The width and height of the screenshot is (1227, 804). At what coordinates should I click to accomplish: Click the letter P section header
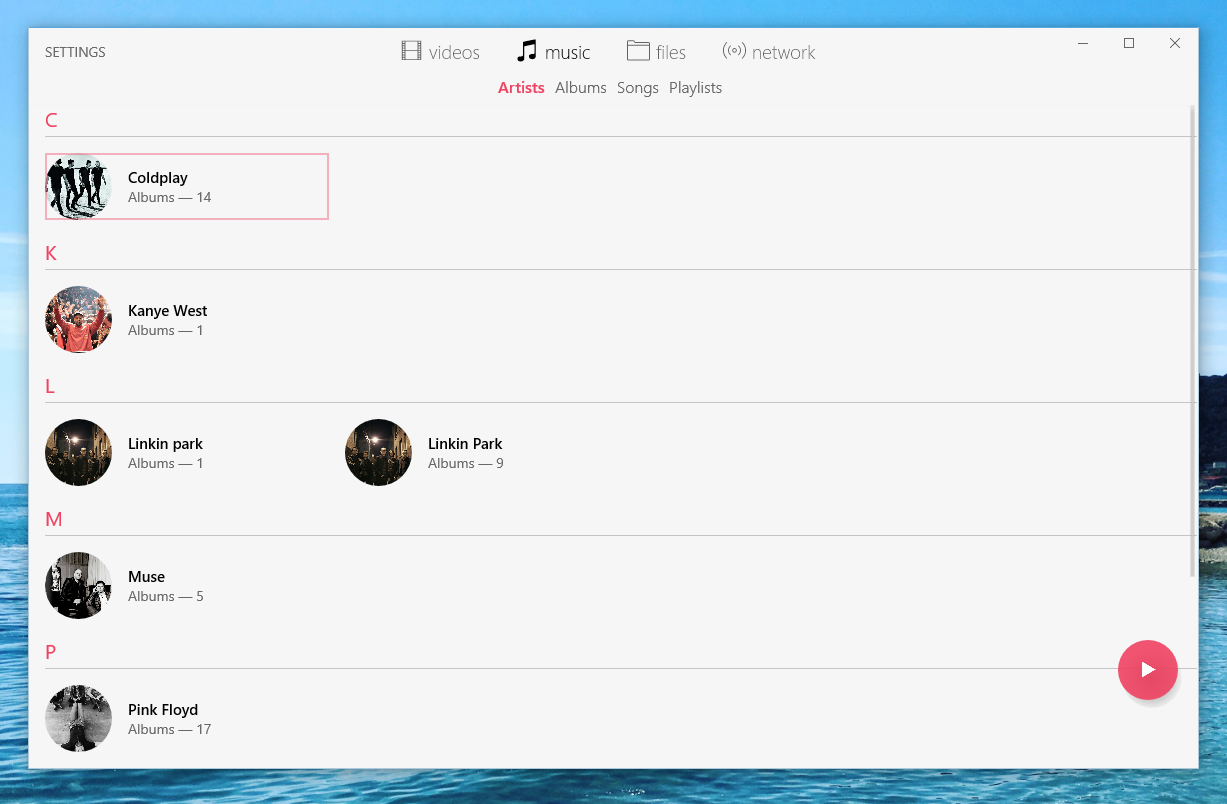click(x=51, y=652)
